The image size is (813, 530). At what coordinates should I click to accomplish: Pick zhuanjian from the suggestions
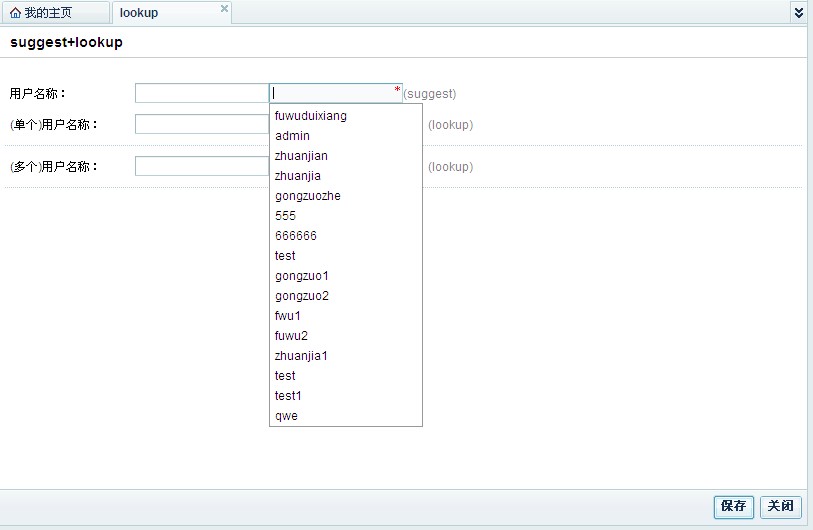pyautogui.click(x=346, y=156)
